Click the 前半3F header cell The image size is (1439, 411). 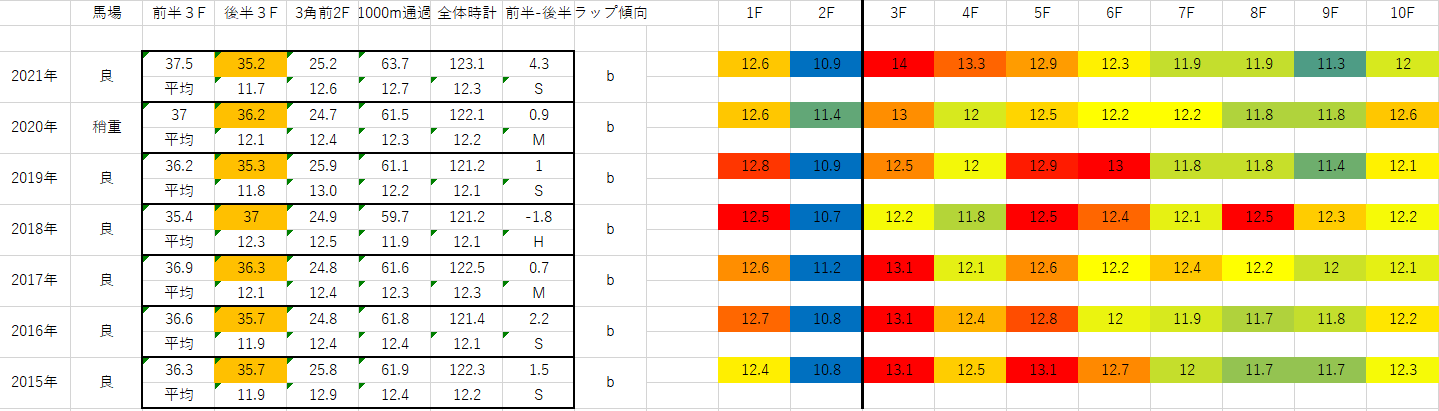point(178,14)
